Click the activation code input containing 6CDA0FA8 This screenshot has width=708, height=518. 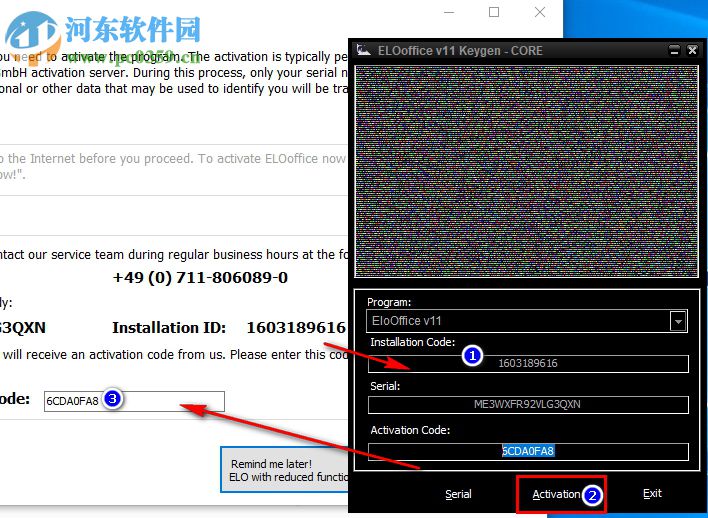(134, 401)
